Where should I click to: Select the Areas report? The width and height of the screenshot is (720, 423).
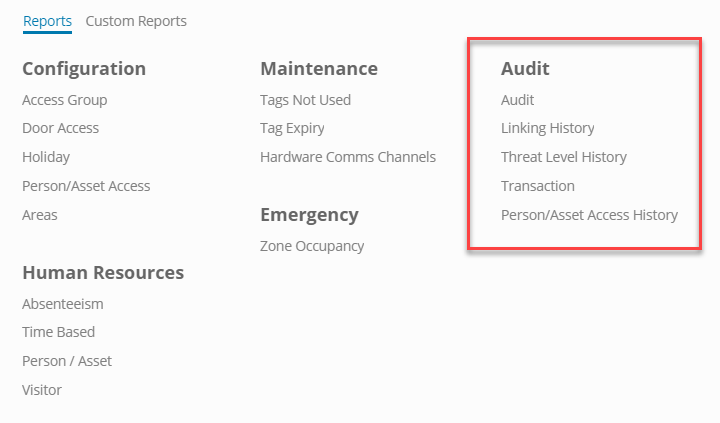click(x=40, y=215)
